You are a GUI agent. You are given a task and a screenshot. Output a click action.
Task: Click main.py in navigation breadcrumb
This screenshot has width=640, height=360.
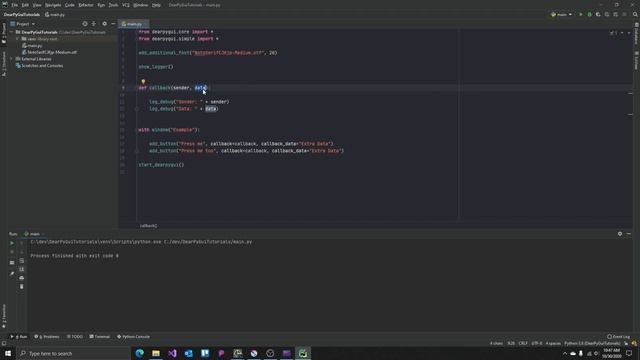tap(55, 15)
